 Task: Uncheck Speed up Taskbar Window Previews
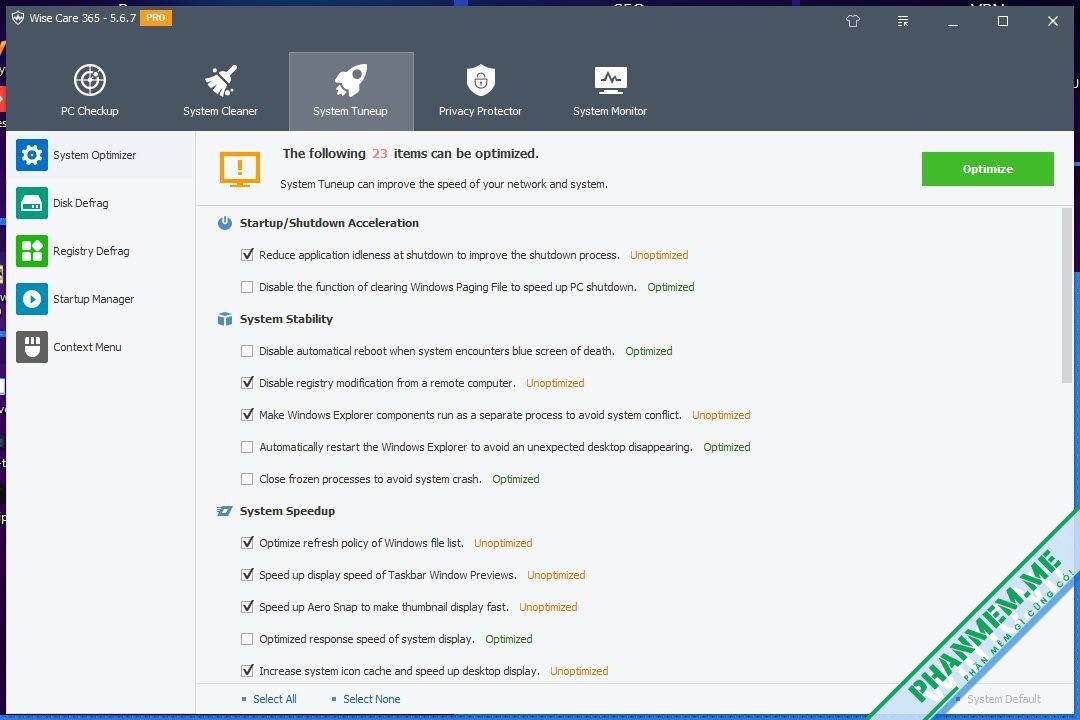point(247,575)
